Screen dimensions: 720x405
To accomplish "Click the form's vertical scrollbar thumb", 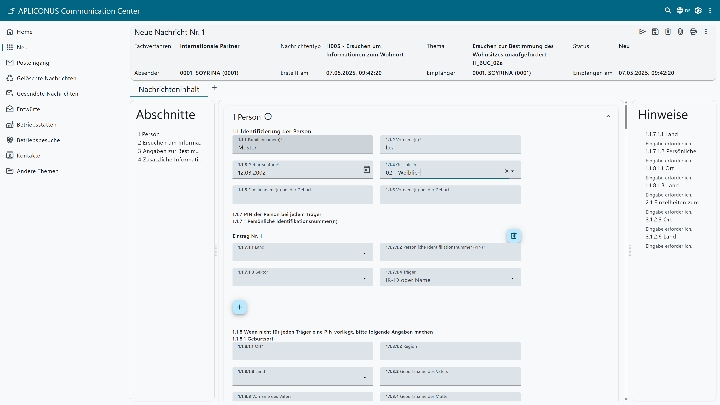I will [x=625, y=116].
